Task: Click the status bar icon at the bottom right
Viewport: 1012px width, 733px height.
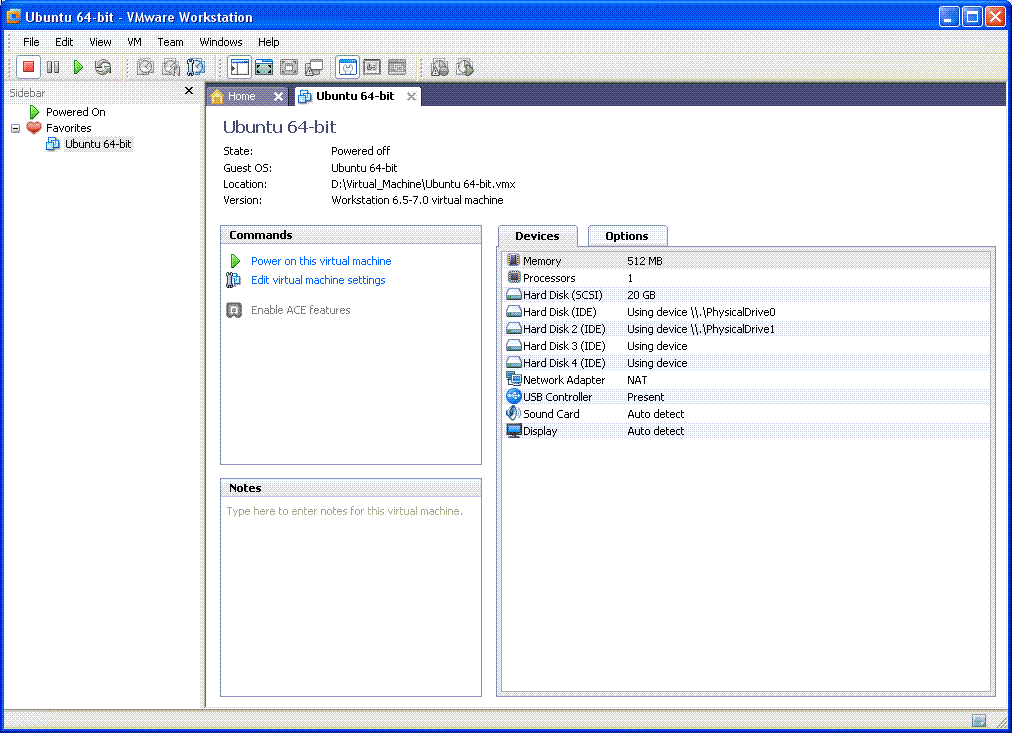Action: pyautogui.click(x=978, y=720)
